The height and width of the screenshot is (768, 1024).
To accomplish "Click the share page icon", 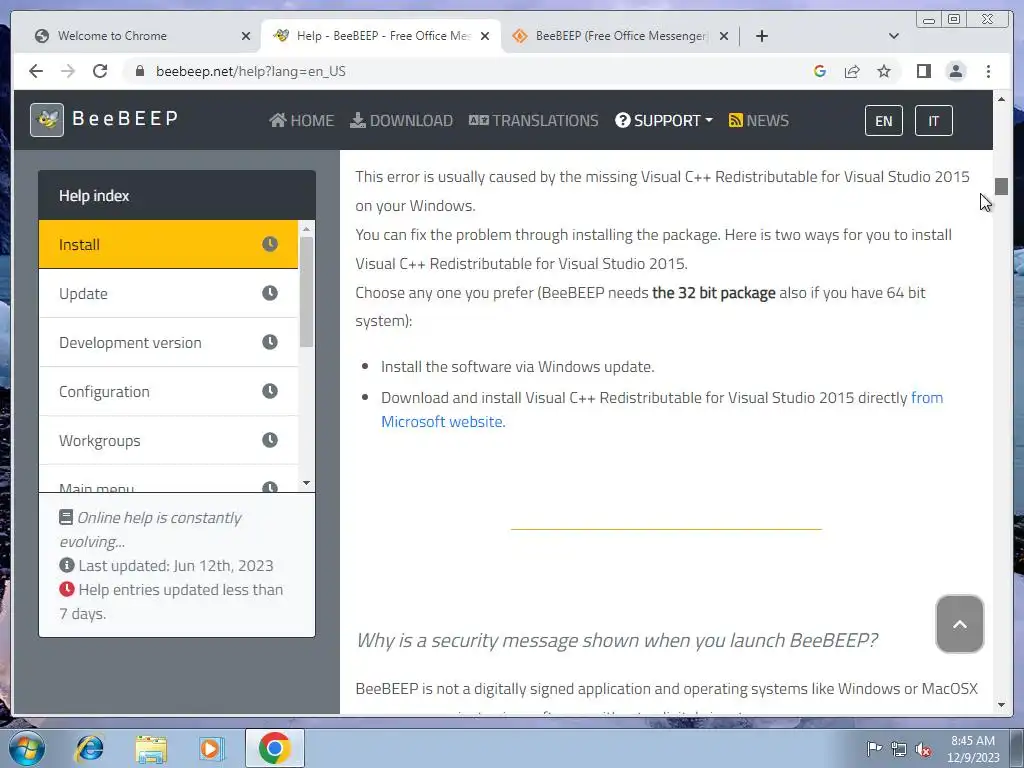I will 852,71.
